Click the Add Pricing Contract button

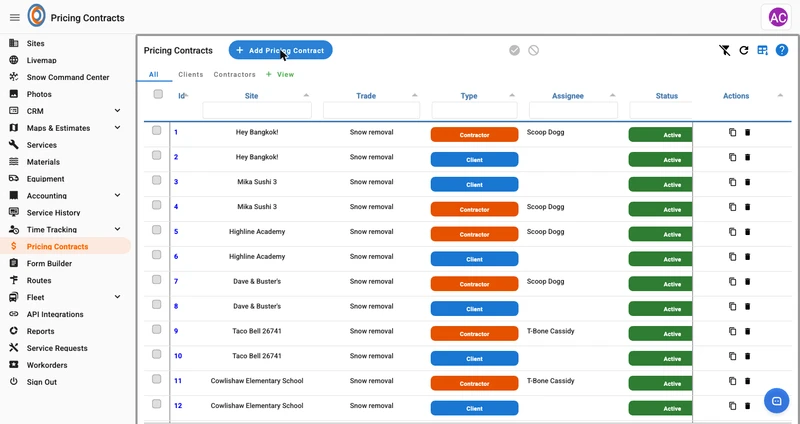[x=281, y=50]
